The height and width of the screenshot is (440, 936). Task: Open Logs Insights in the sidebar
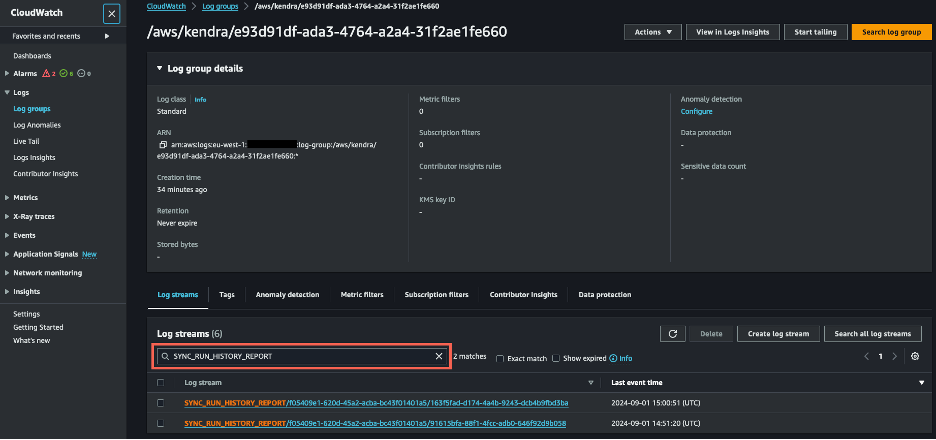point(34,158)
